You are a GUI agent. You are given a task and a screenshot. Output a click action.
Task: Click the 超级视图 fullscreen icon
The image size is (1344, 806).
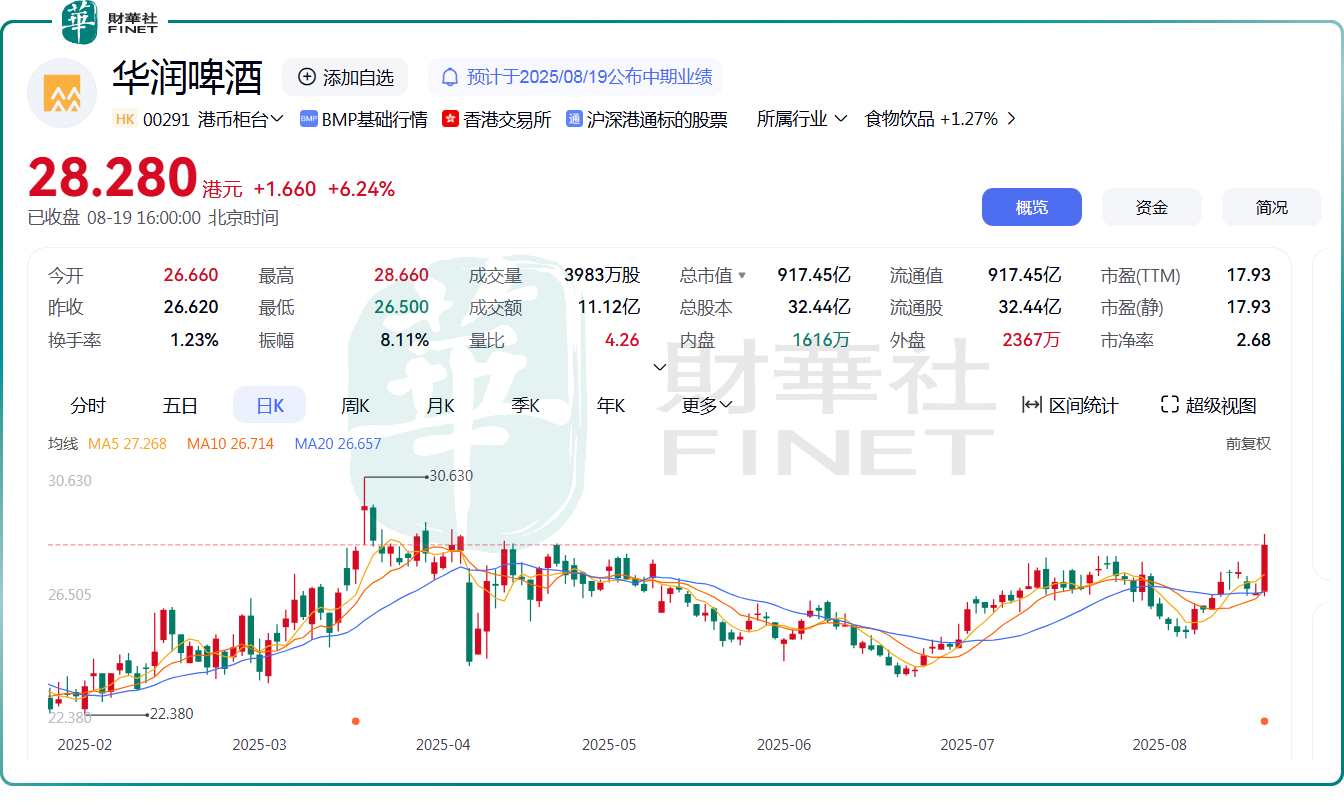(x=1170, y=405)
